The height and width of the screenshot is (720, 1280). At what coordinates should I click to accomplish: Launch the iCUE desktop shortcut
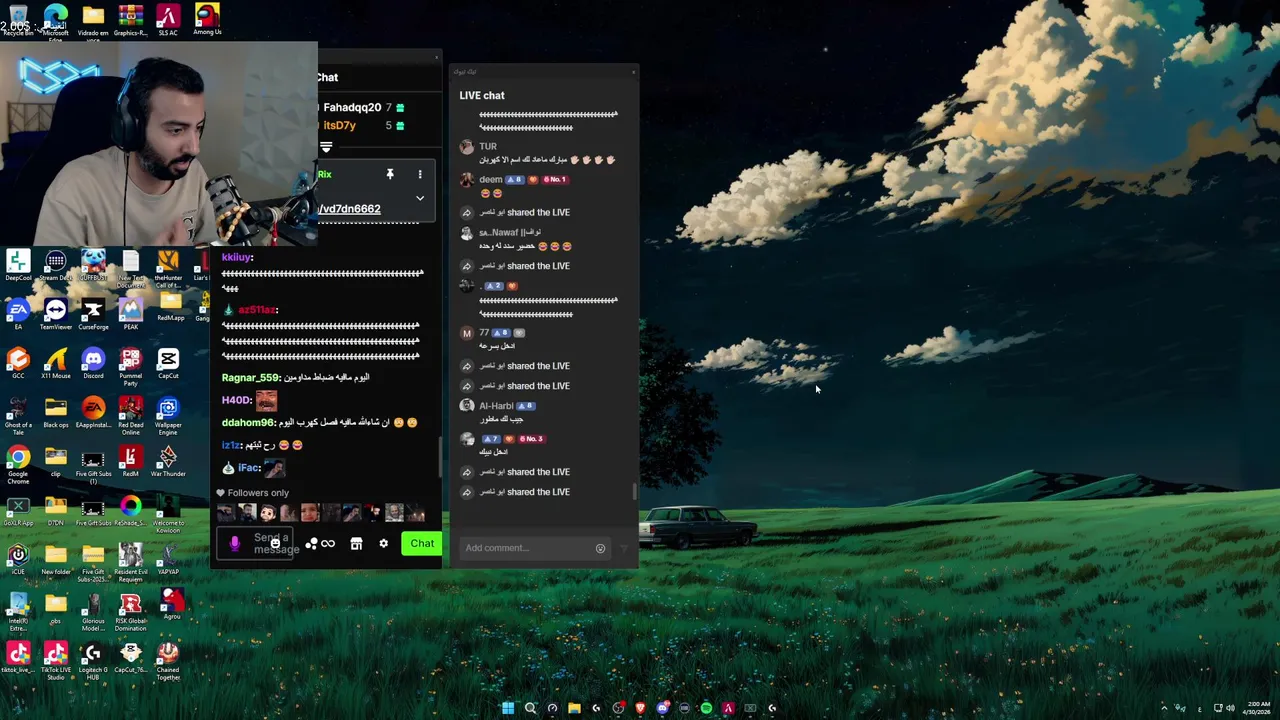click(x=18, y=559)
